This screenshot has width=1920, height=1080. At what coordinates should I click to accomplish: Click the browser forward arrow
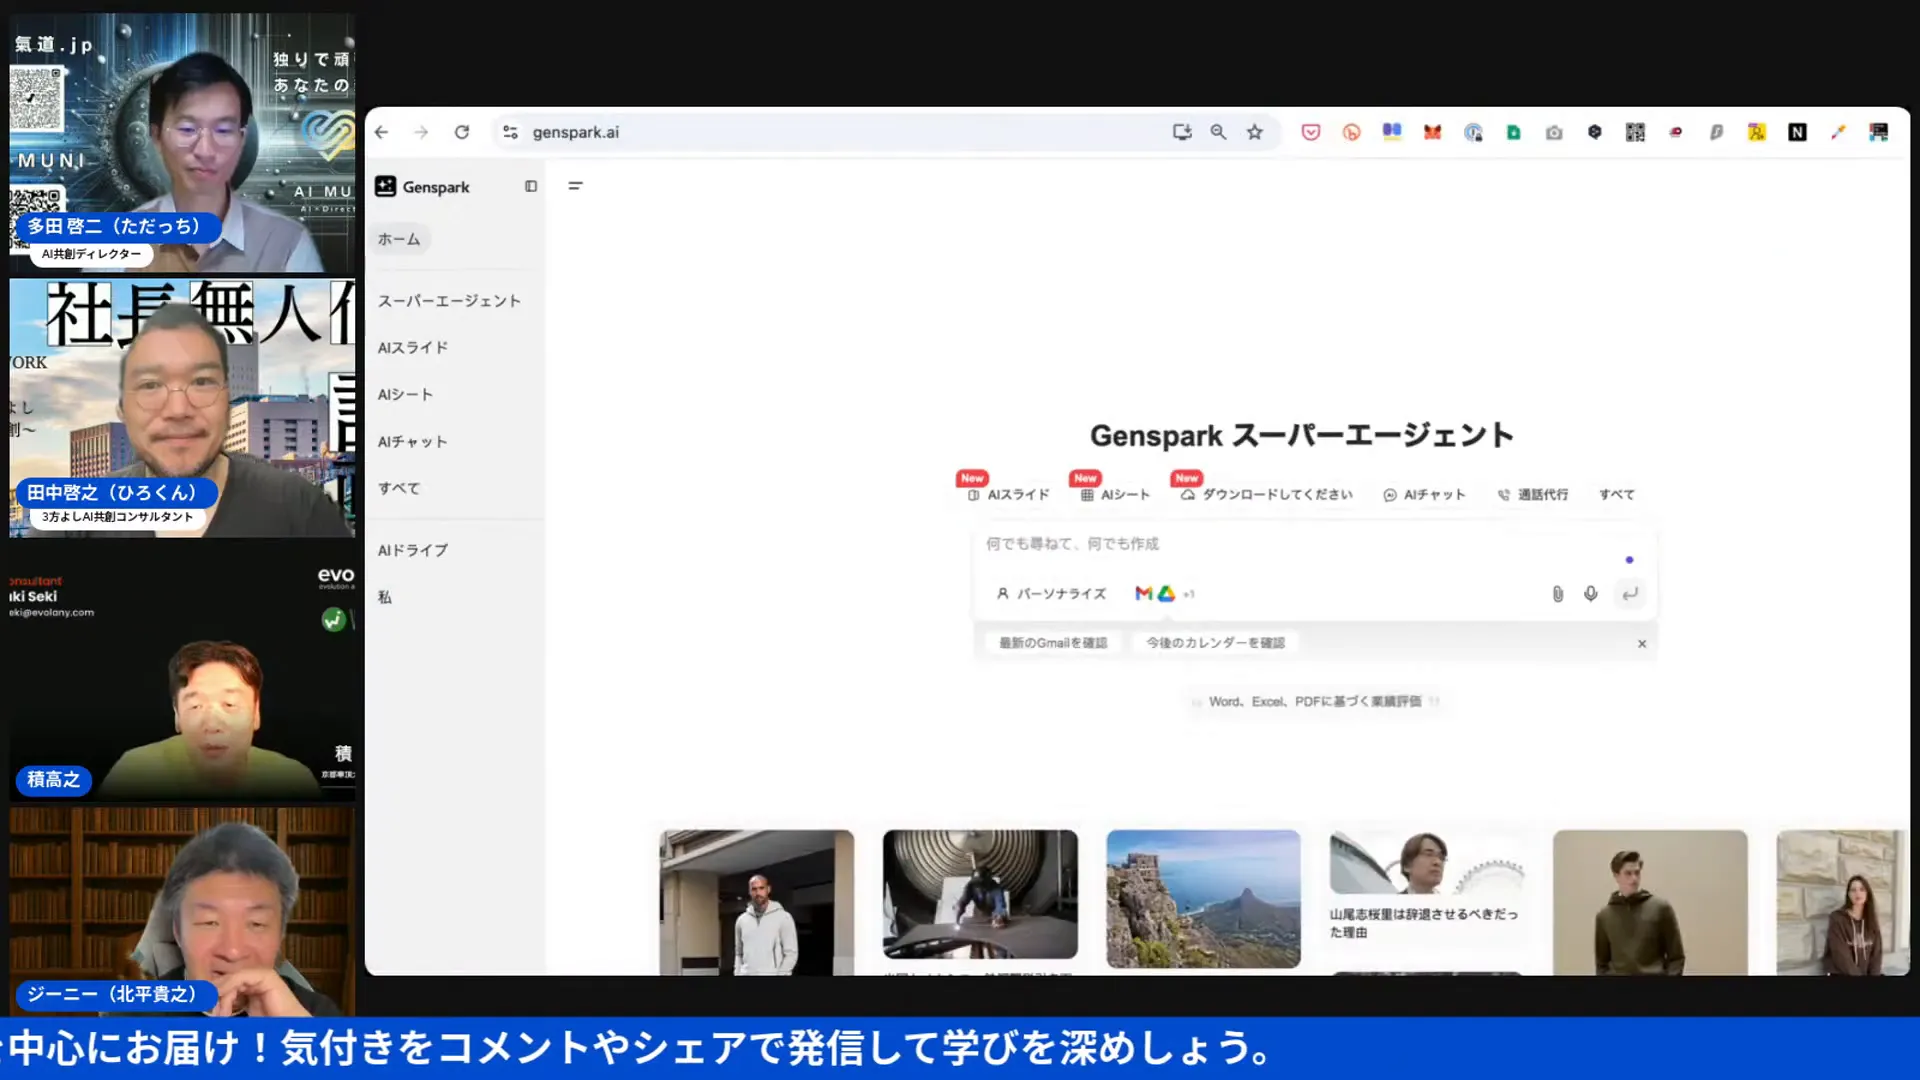(421, 132)
